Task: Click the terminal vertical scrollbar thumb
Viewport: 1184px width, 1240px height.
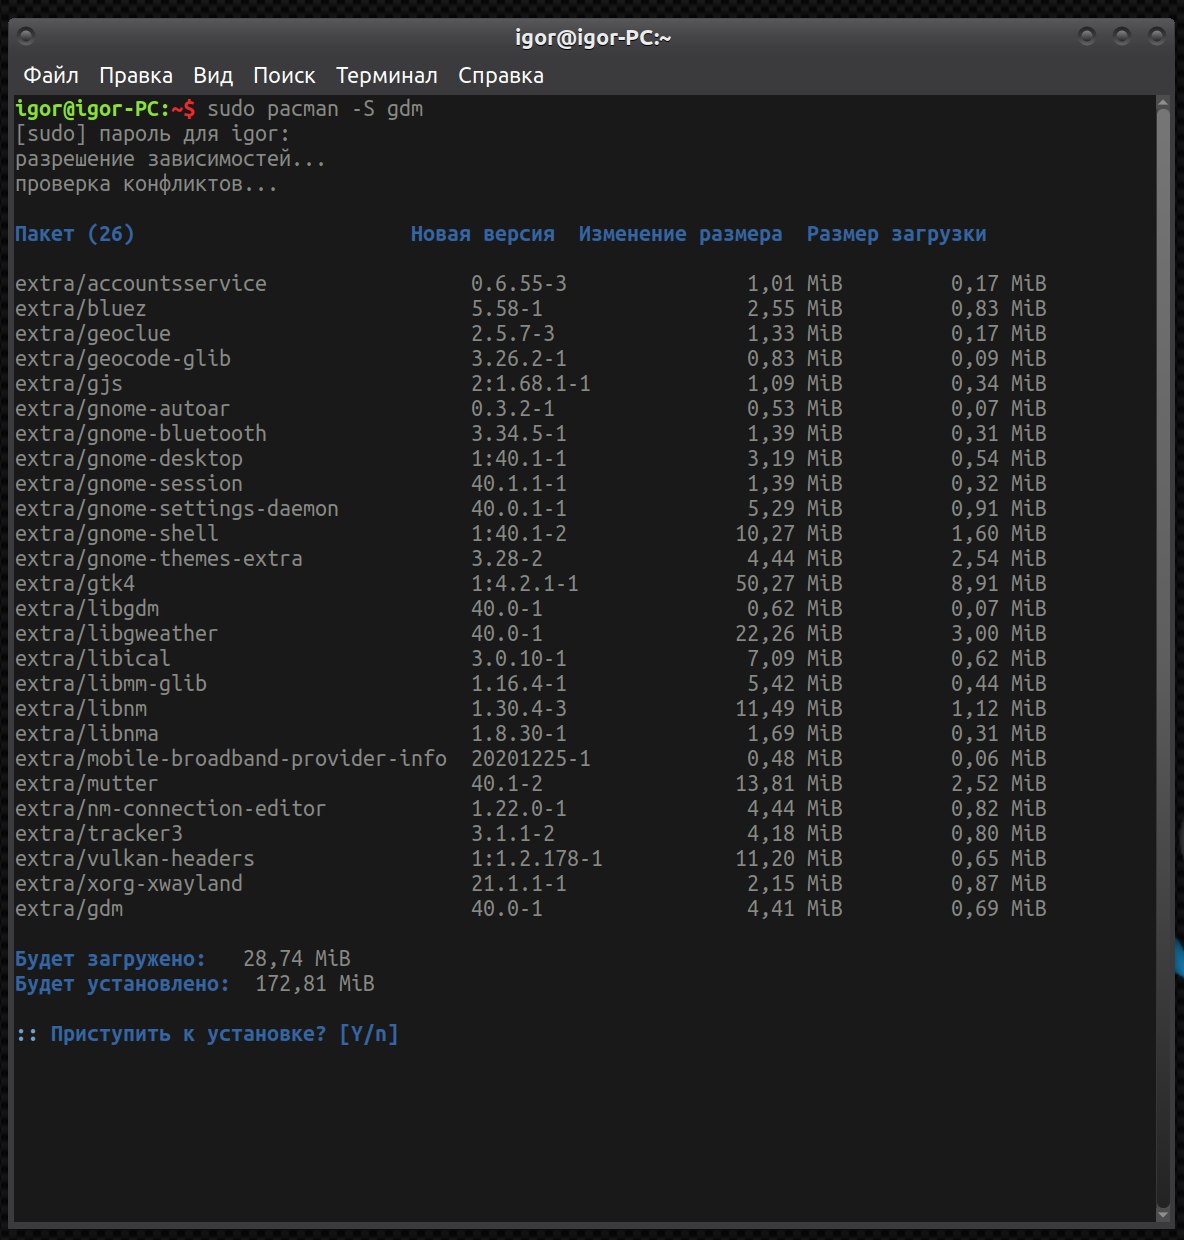Action: (1163, 659)
